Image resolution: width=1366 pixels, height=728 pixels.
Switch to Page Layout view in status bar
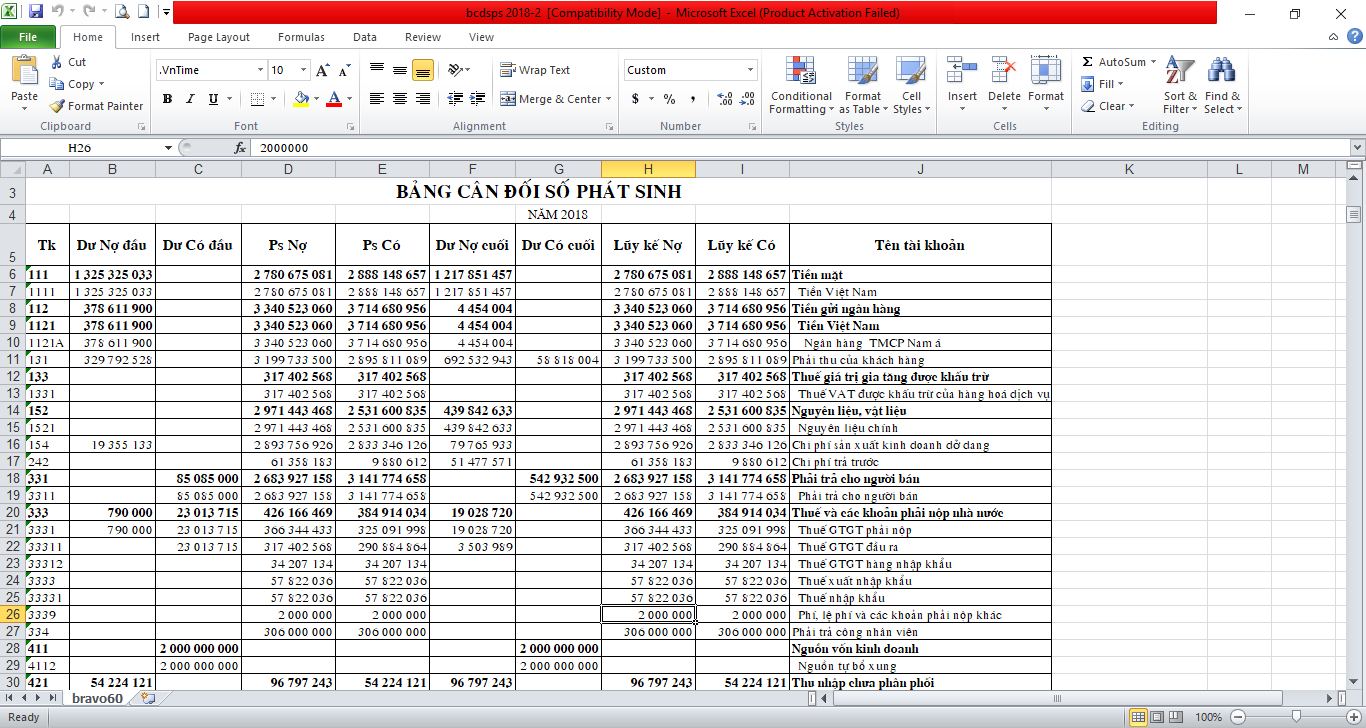coord(1158,717)
